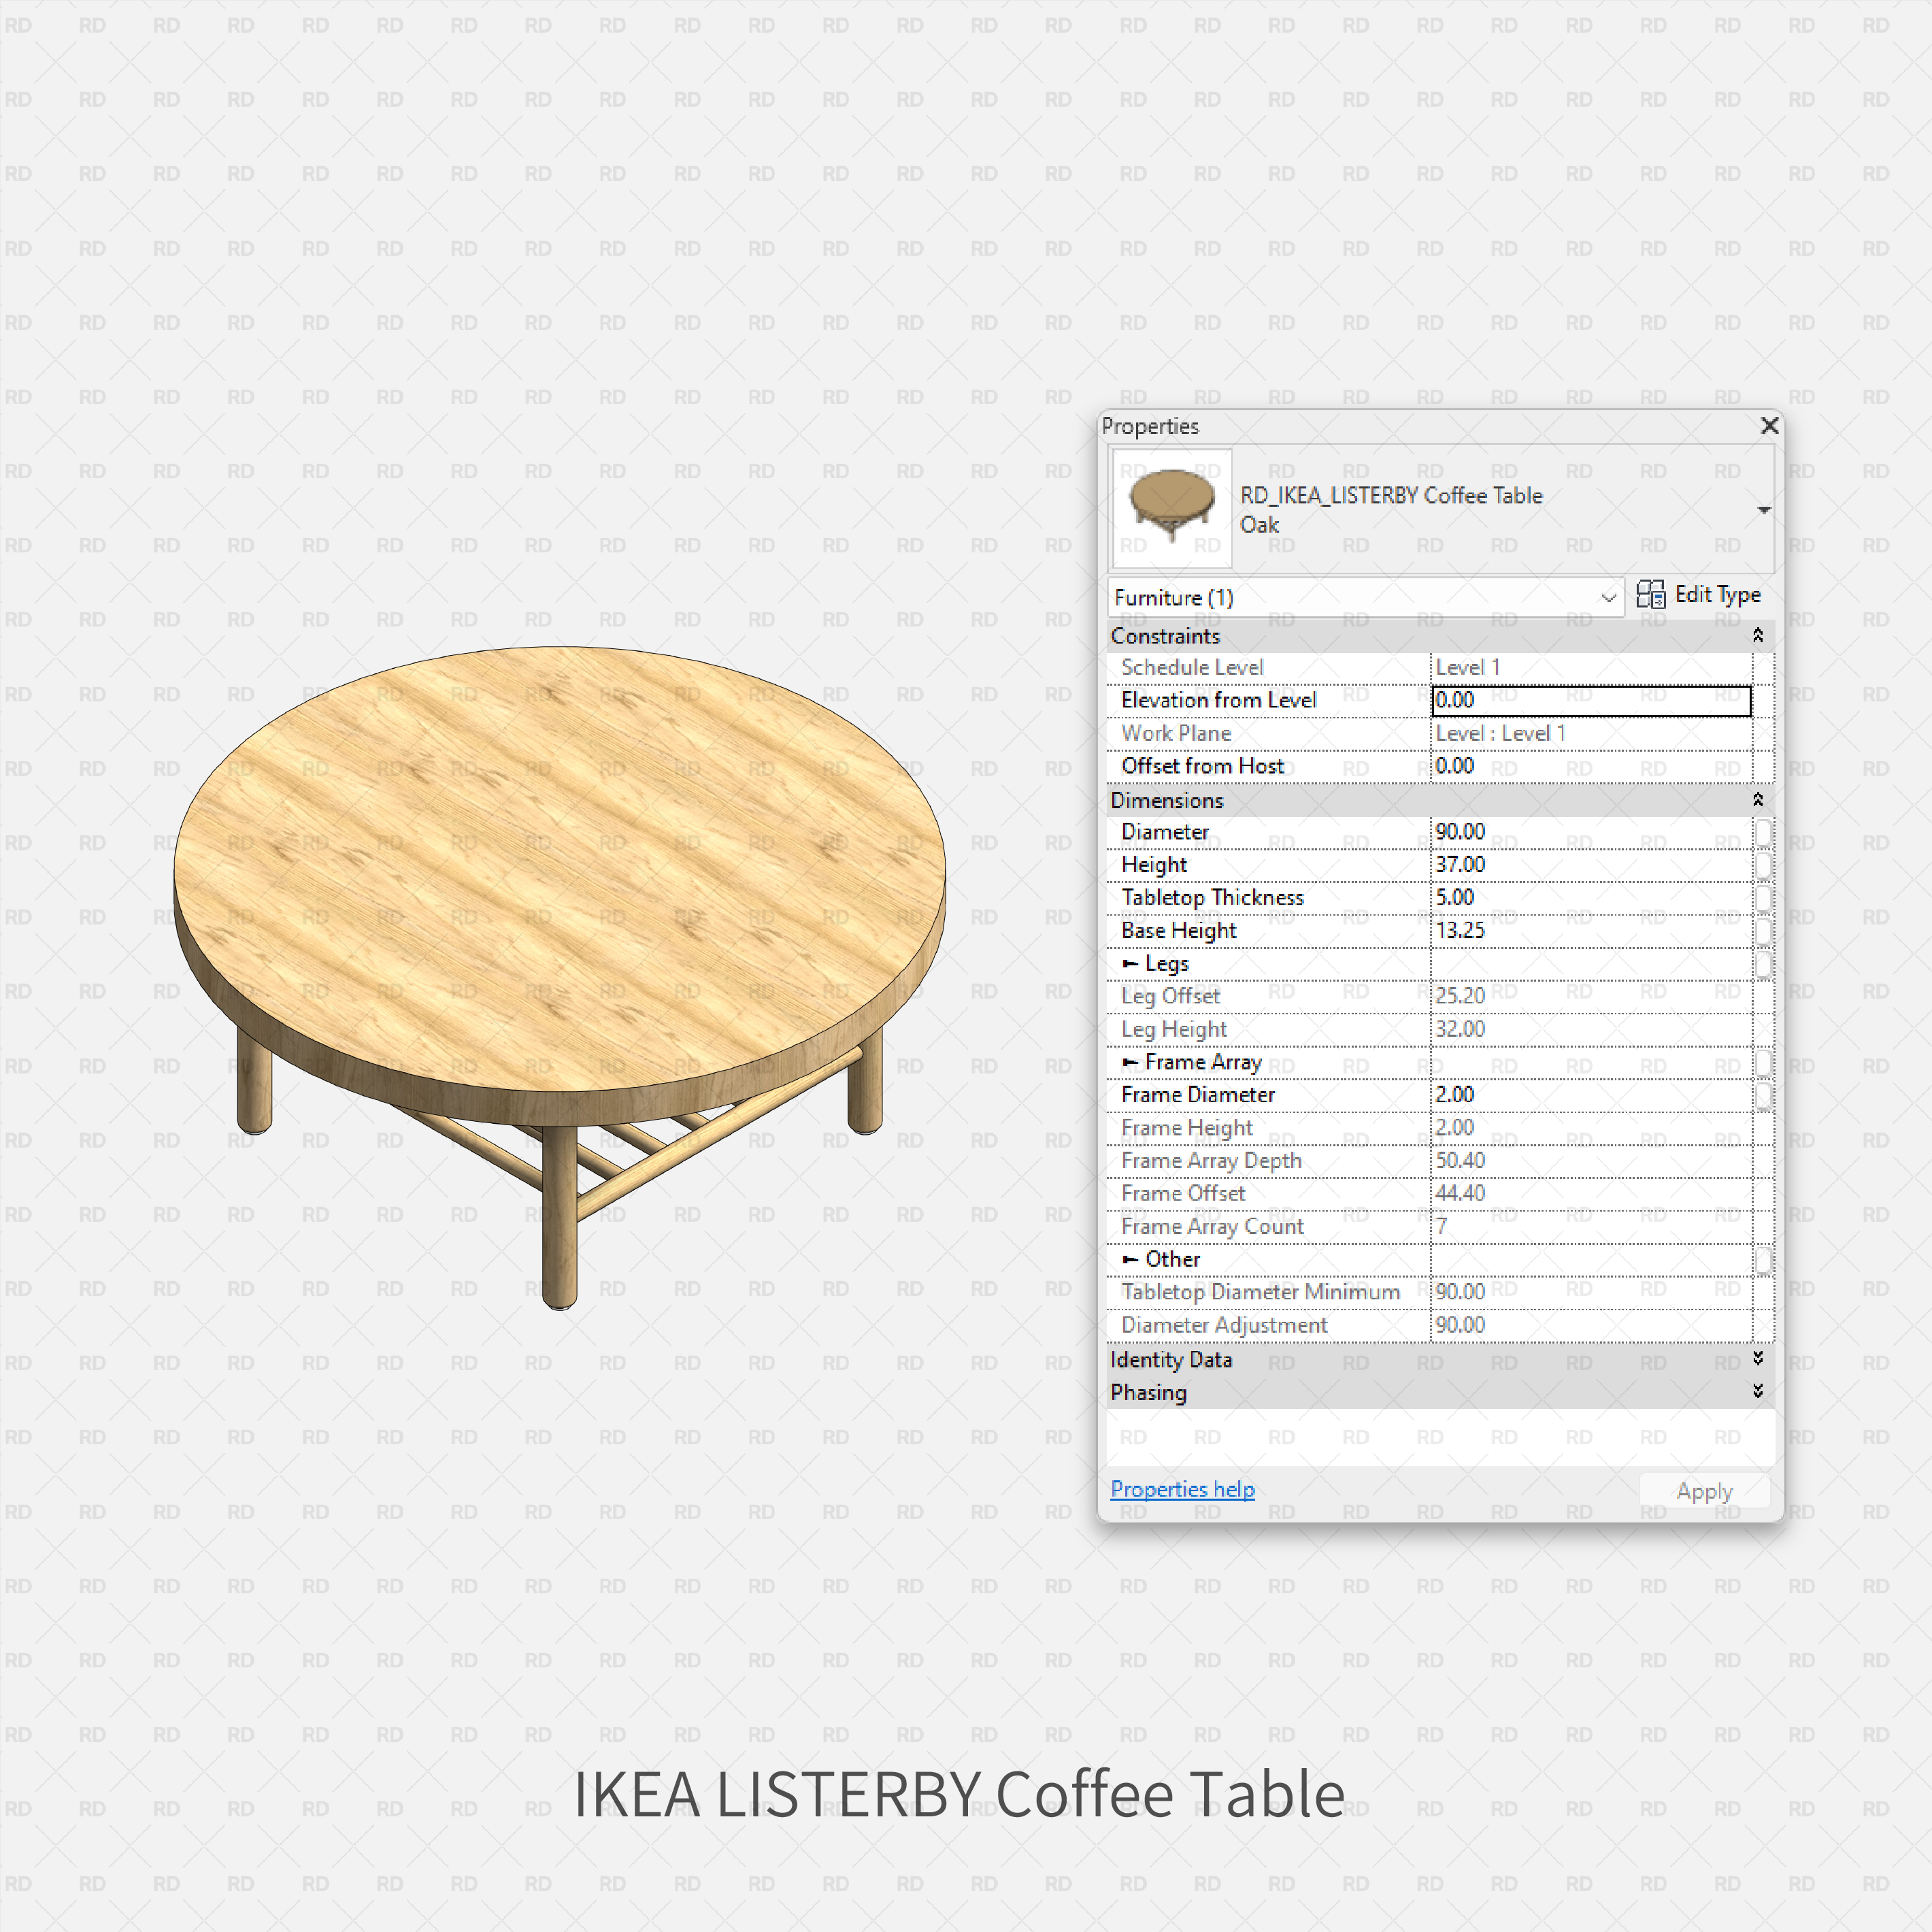Expand the Phasing section

click(1757, 1392)
